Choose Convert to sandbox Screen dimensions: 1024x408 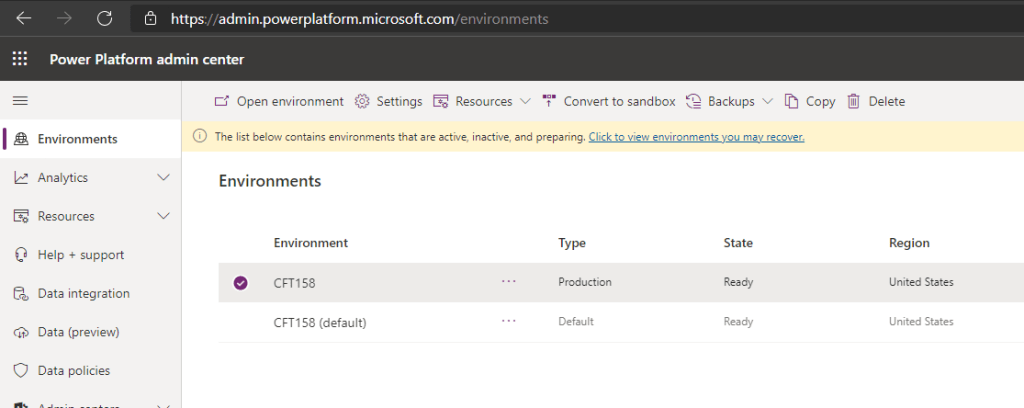[620, 101]
